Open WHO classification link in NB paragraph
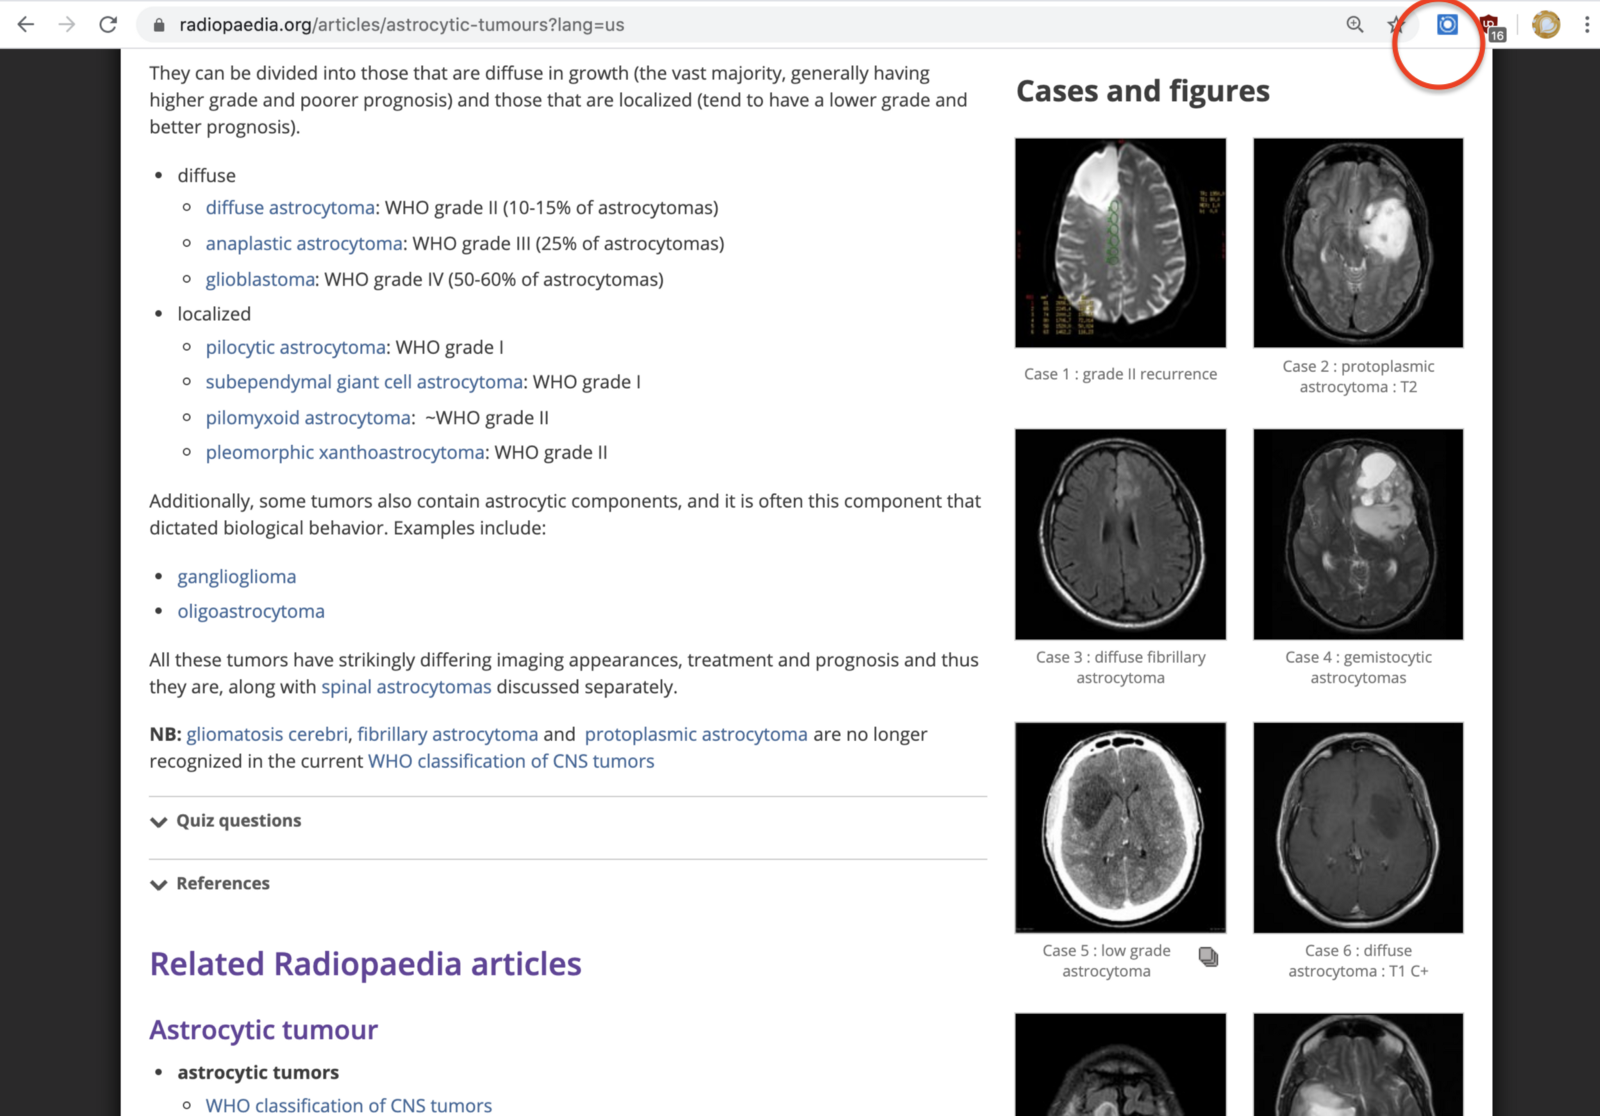1600x1116 pixels. (x=511, y=761)
